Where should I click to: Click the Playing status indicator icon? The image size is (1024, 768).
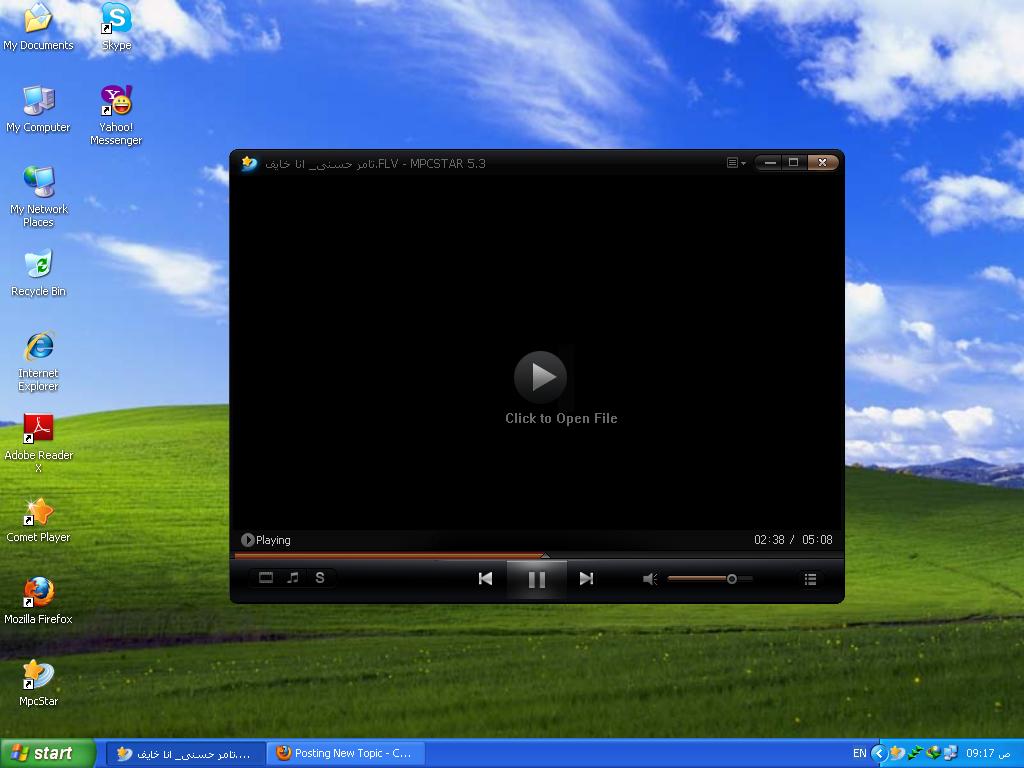pyautogui.click(x=248, y=540)
